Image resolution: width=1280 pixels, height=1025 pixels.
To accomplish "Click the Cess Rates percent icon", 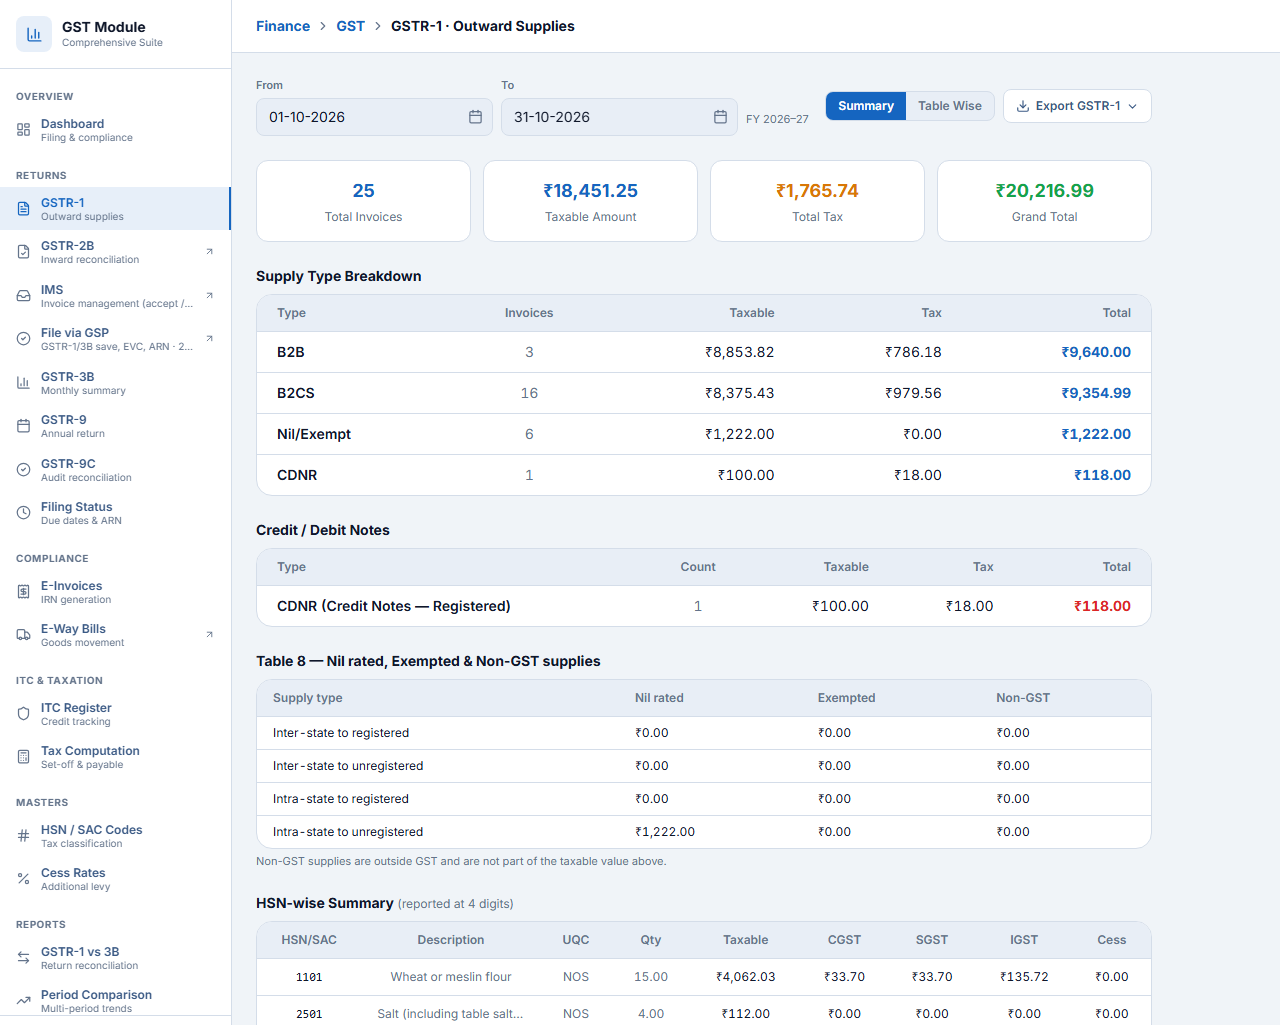I will pos(23,879).
